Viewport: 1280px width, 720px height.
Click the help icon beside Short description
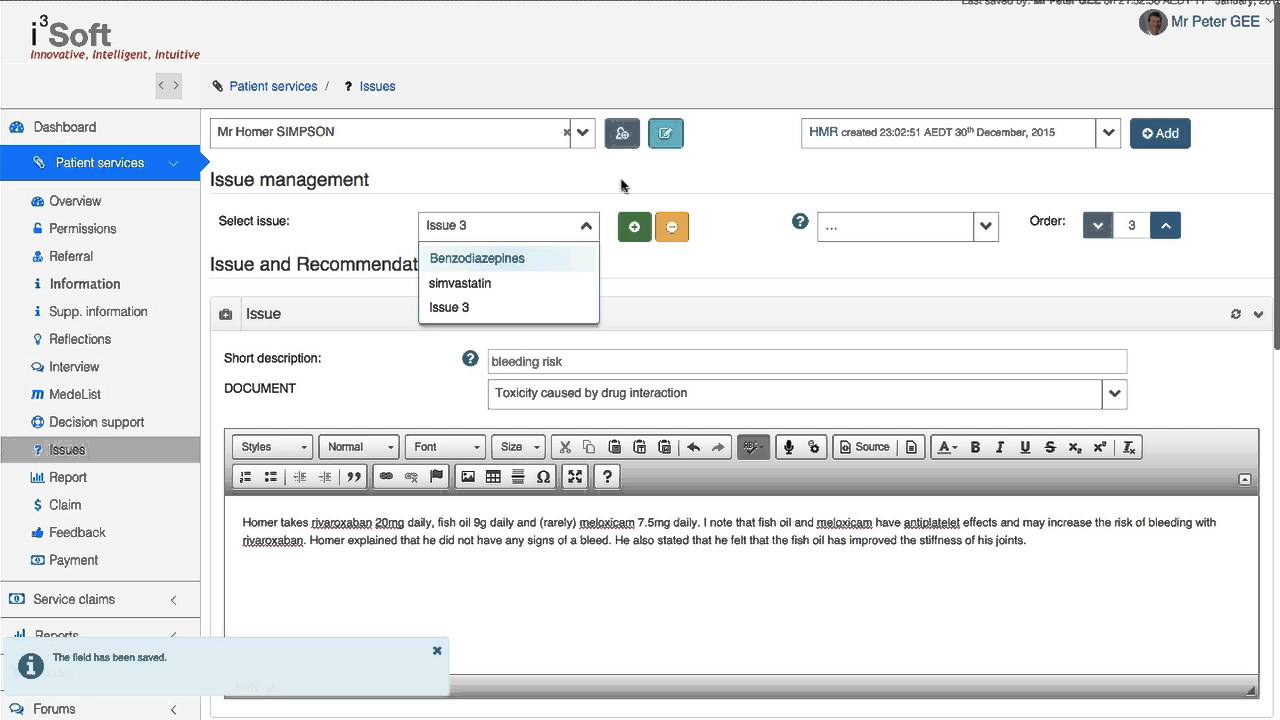(470, 358)
